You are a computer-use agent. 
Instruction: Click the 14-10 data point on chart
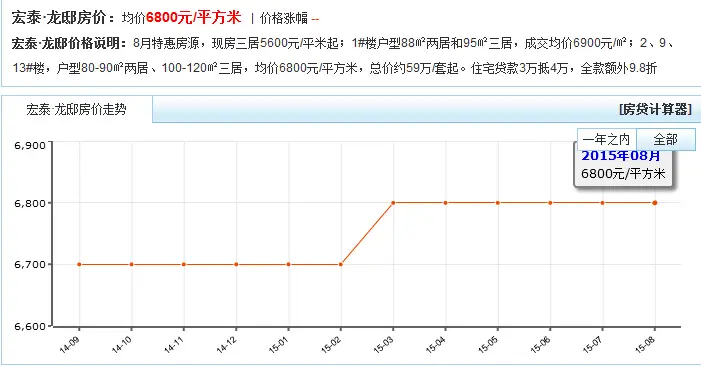click(131, 265)
